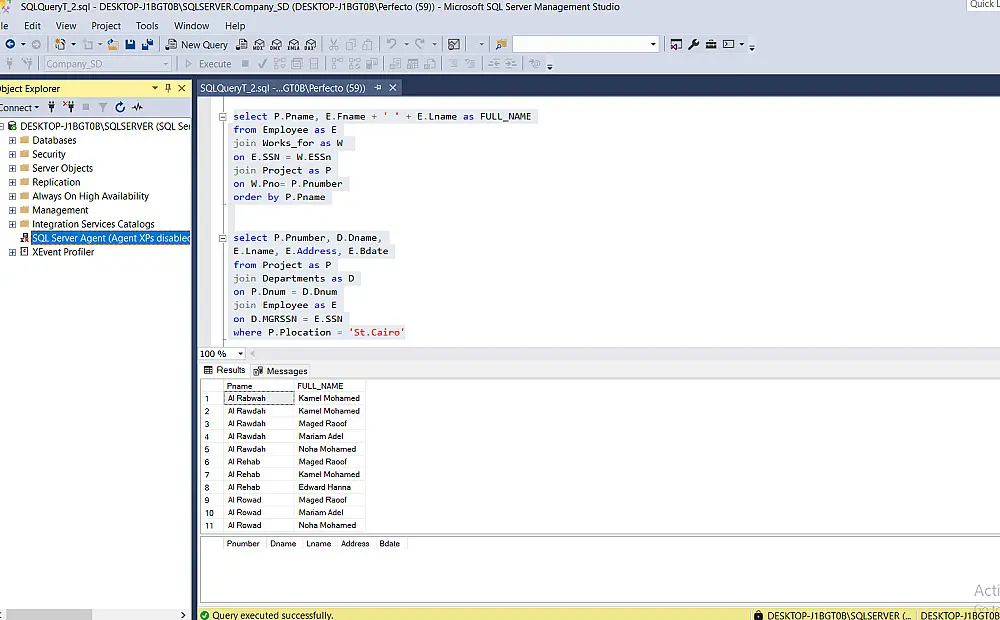Click the Results to Grid icon
Viewport: 1000px width, 620px height.
413,64
